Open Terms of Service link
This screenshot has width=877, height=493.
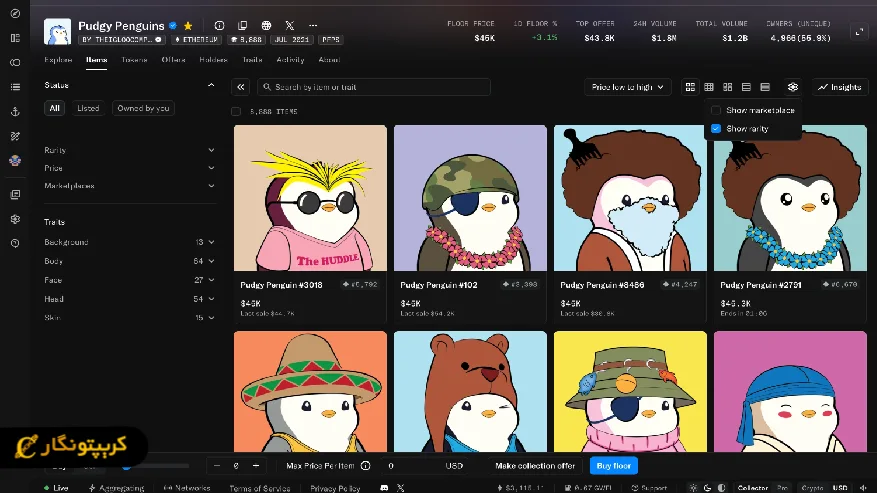[x=260, y=488]
